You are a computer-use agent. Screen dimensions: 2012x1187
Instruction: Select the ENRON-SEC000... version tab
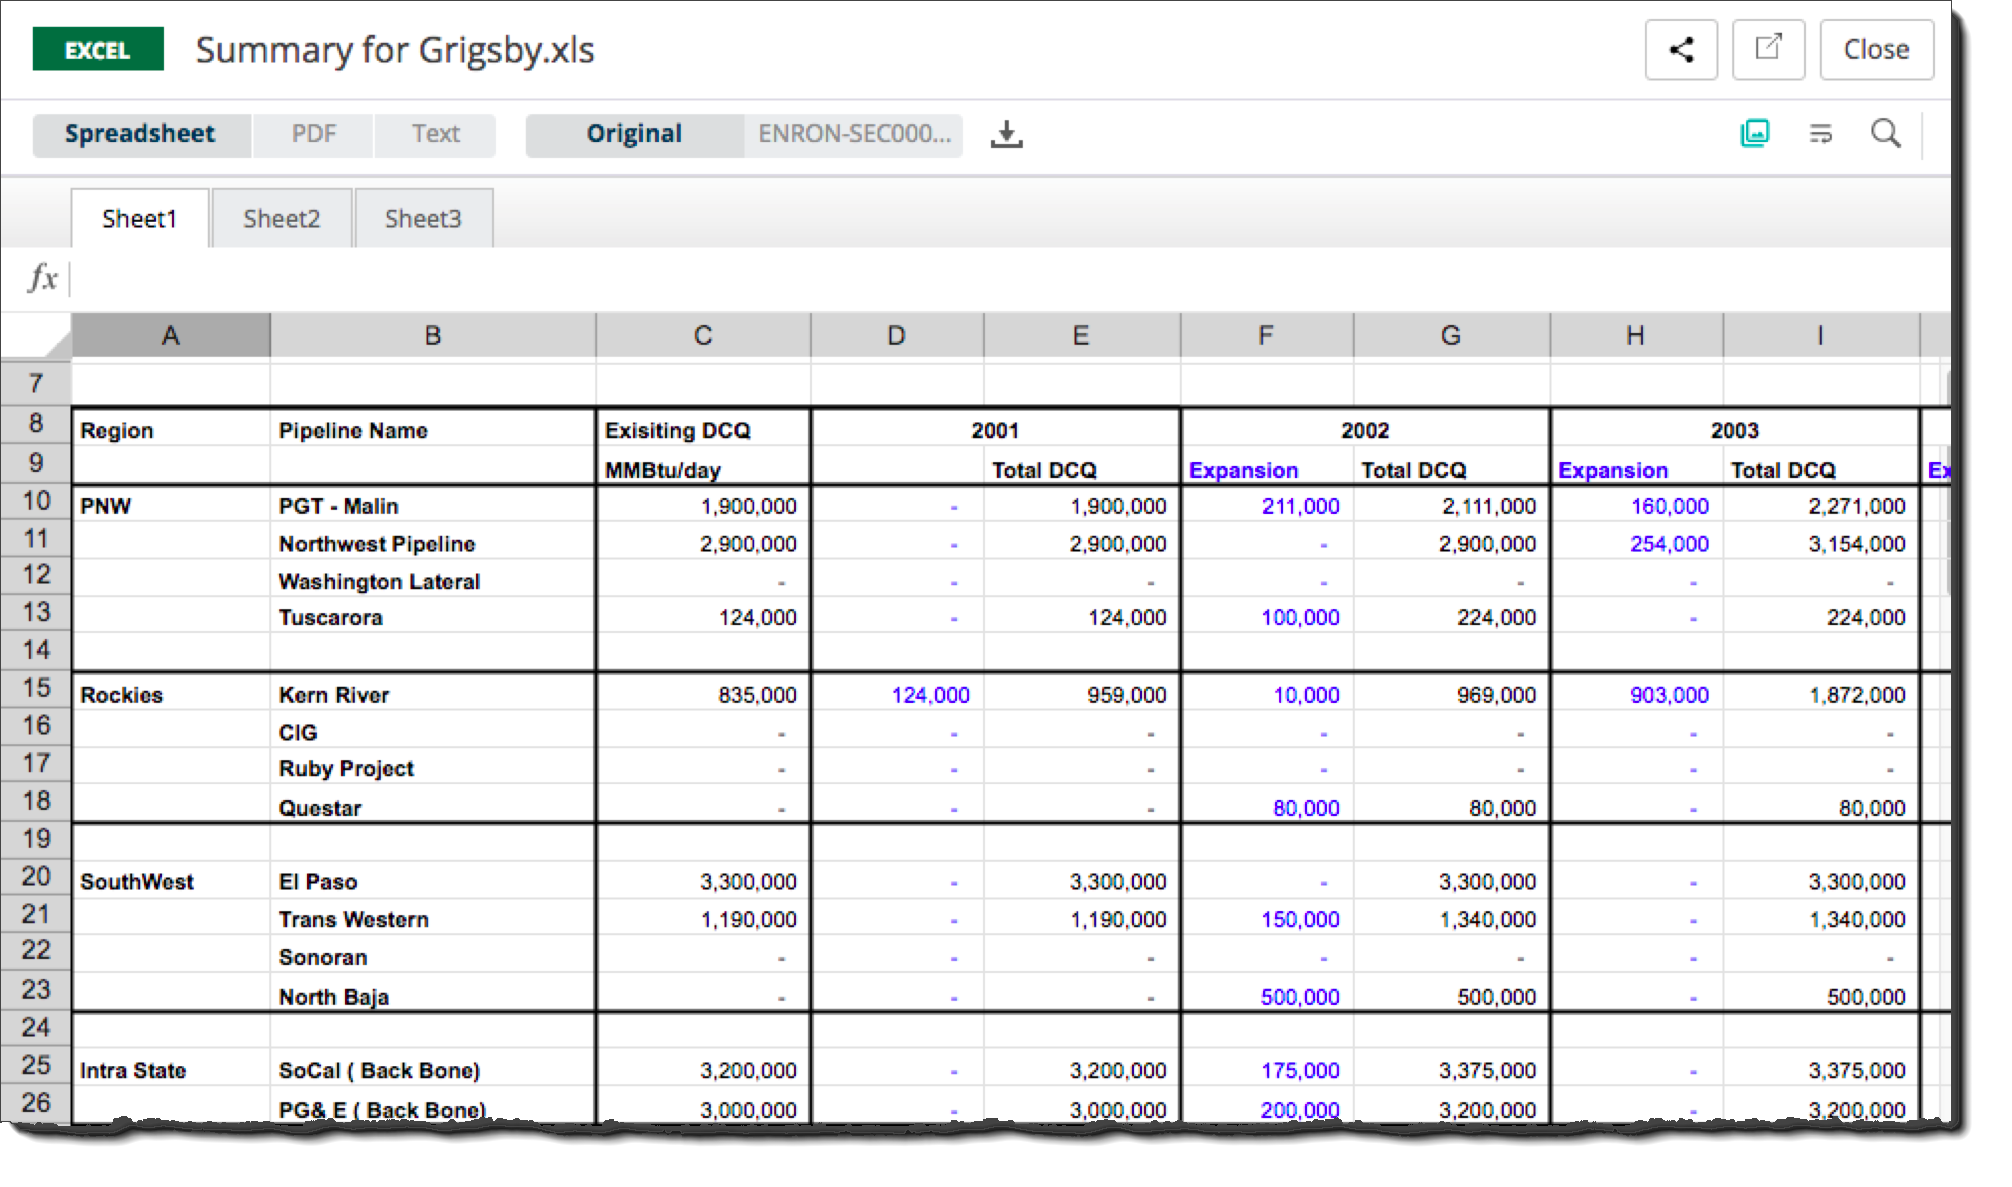coord(853,134)
